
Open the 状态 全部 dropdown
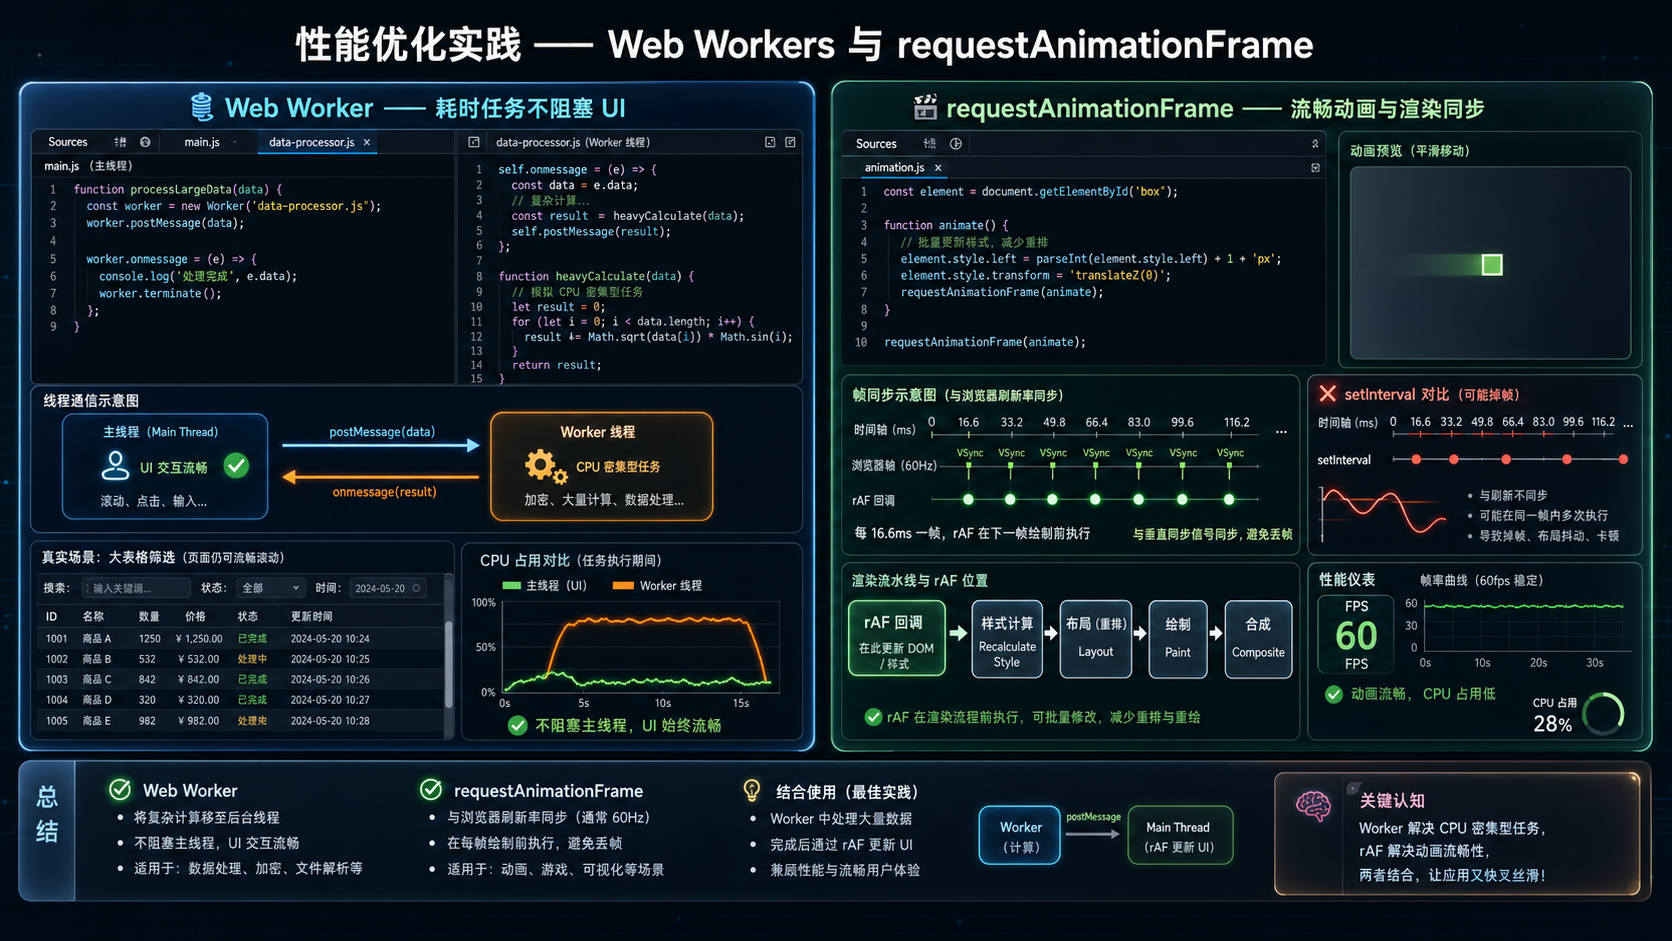tap(270, 588)
